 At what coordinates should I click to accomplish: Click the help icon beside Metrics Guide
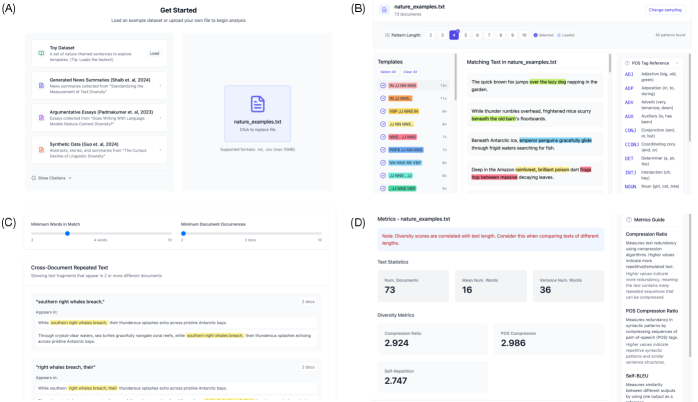coord(629,219)
